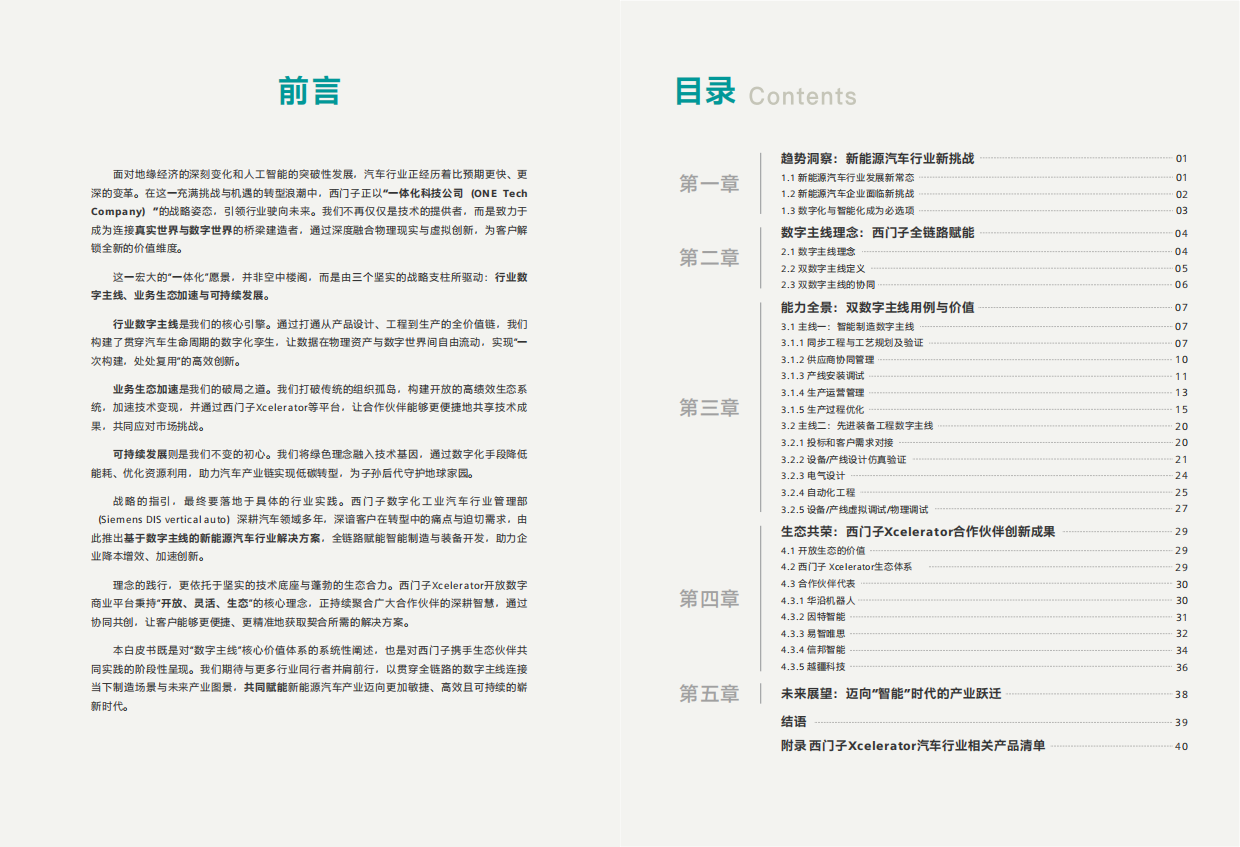Open entry '4.3.3 易智唯思'
The height and width of the screenshot is (847, 1240).
813,634
